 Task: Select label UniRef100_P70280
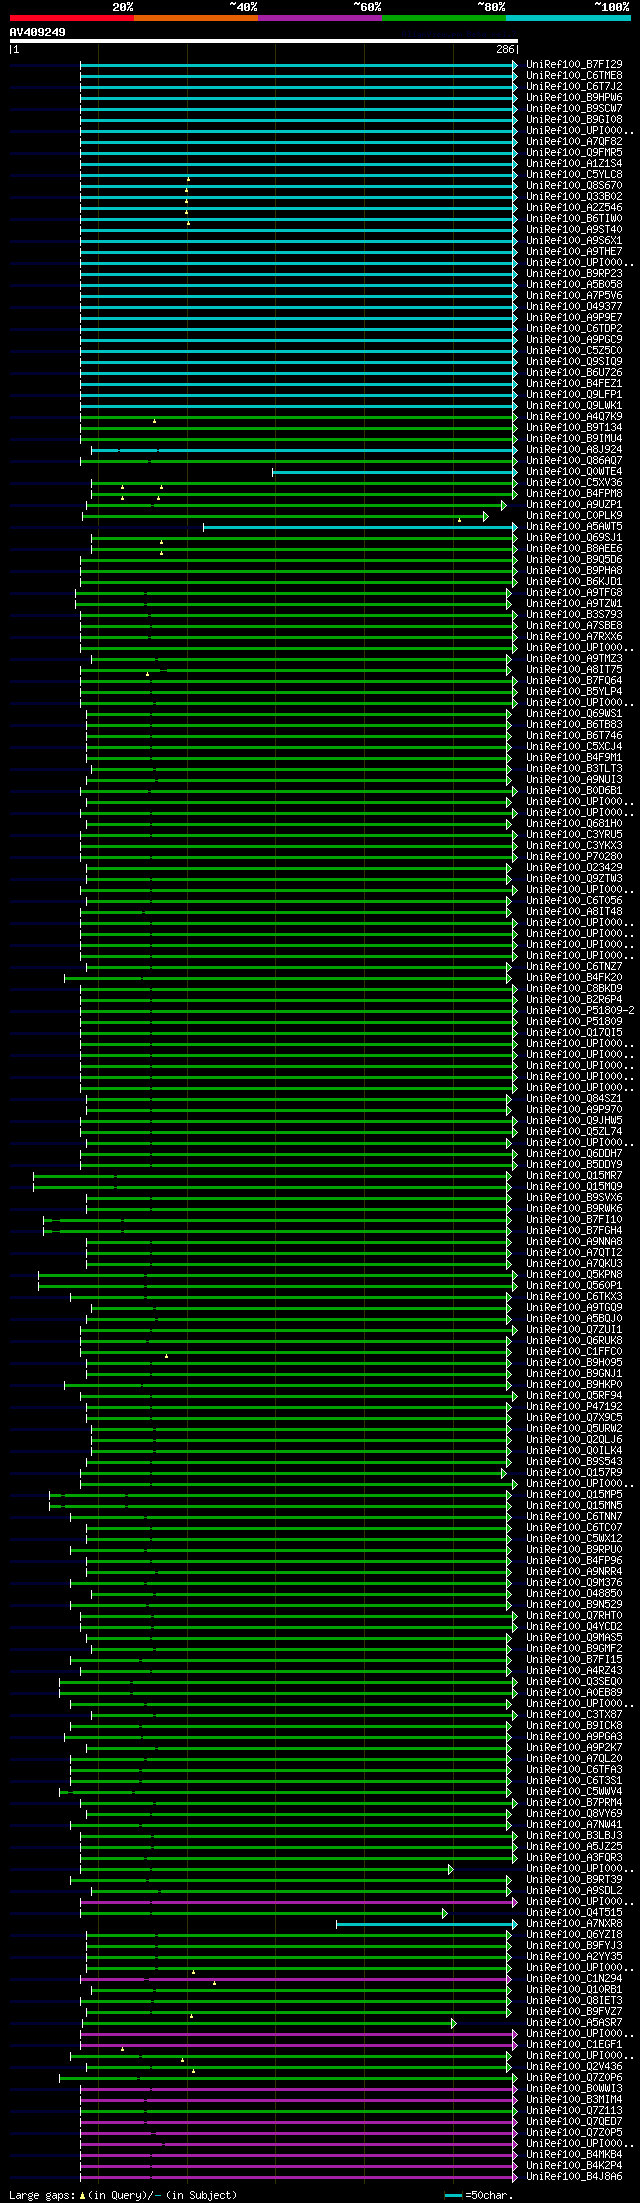pyautogui.click(x=574, y=857)
